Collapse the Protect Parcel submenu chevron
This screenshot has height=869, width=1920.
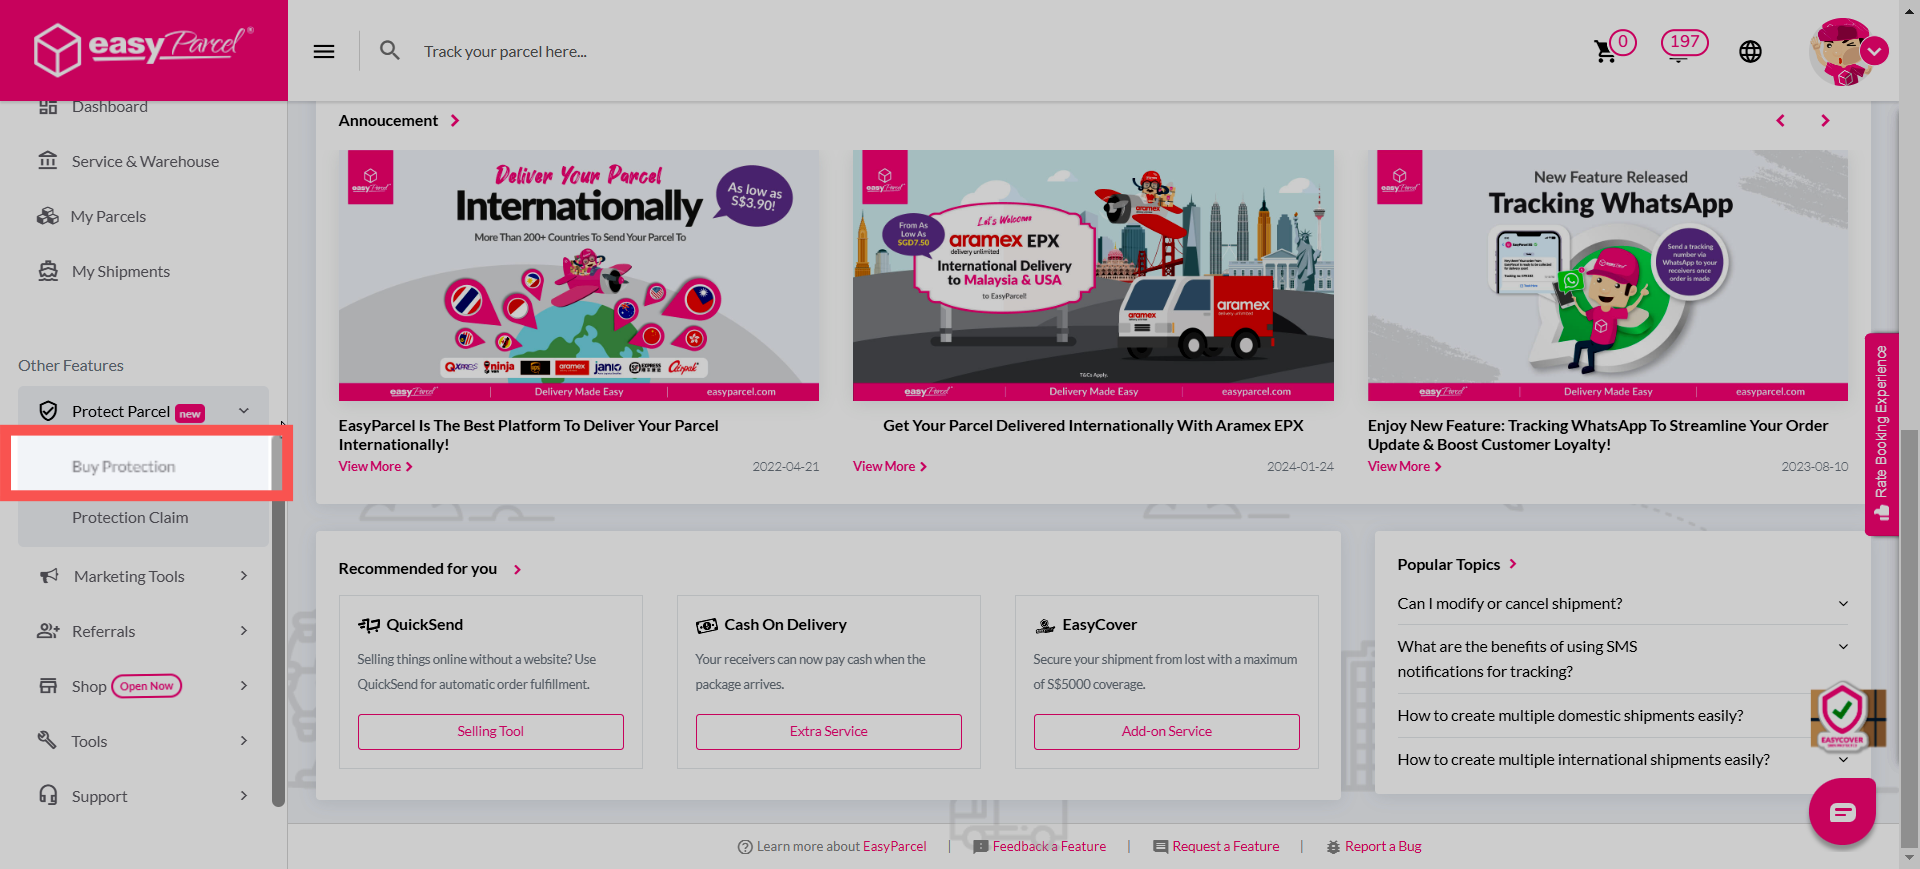[244, 411]
